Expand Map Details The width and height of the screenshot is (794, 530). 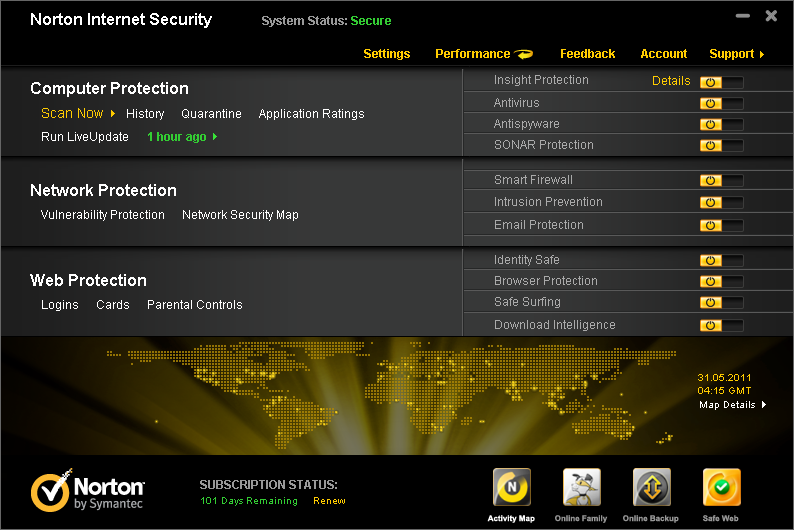[x=732, y=405]
